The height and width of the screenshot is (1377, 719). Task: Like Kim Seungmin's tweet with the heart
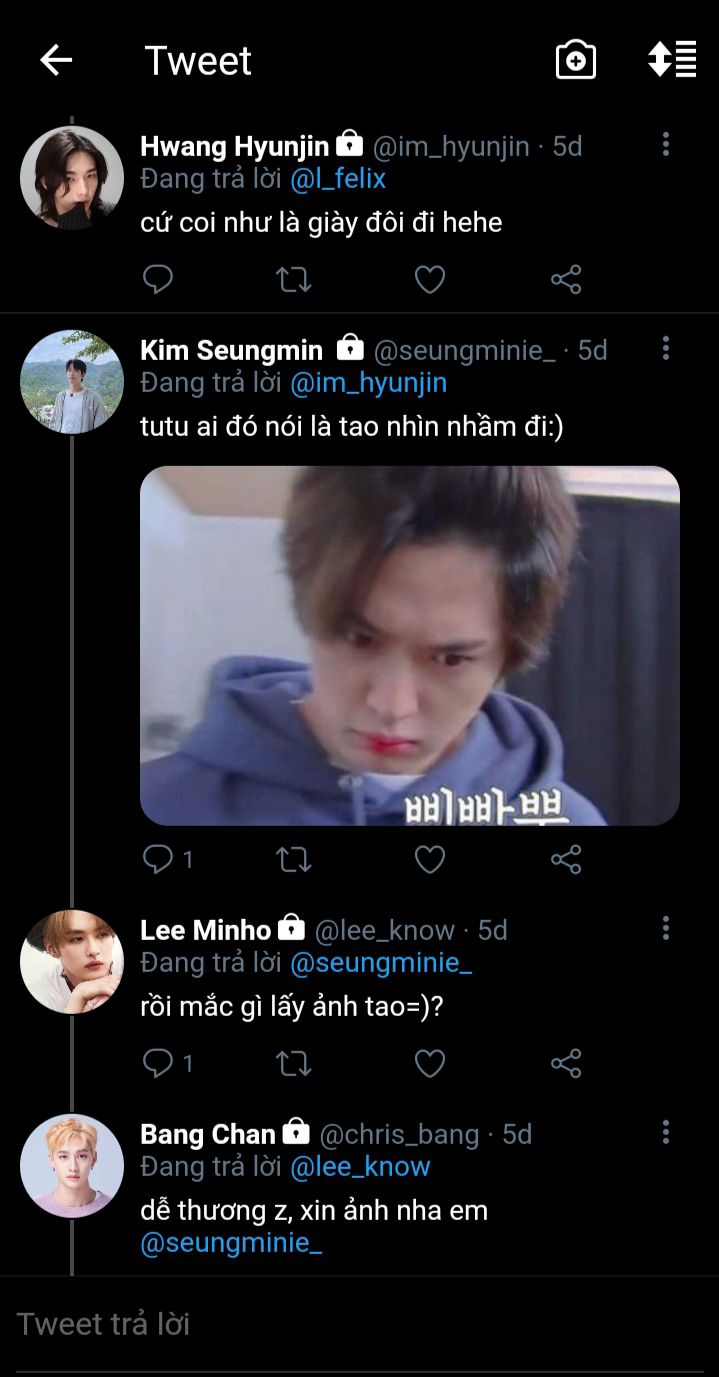tap(430, 859)
